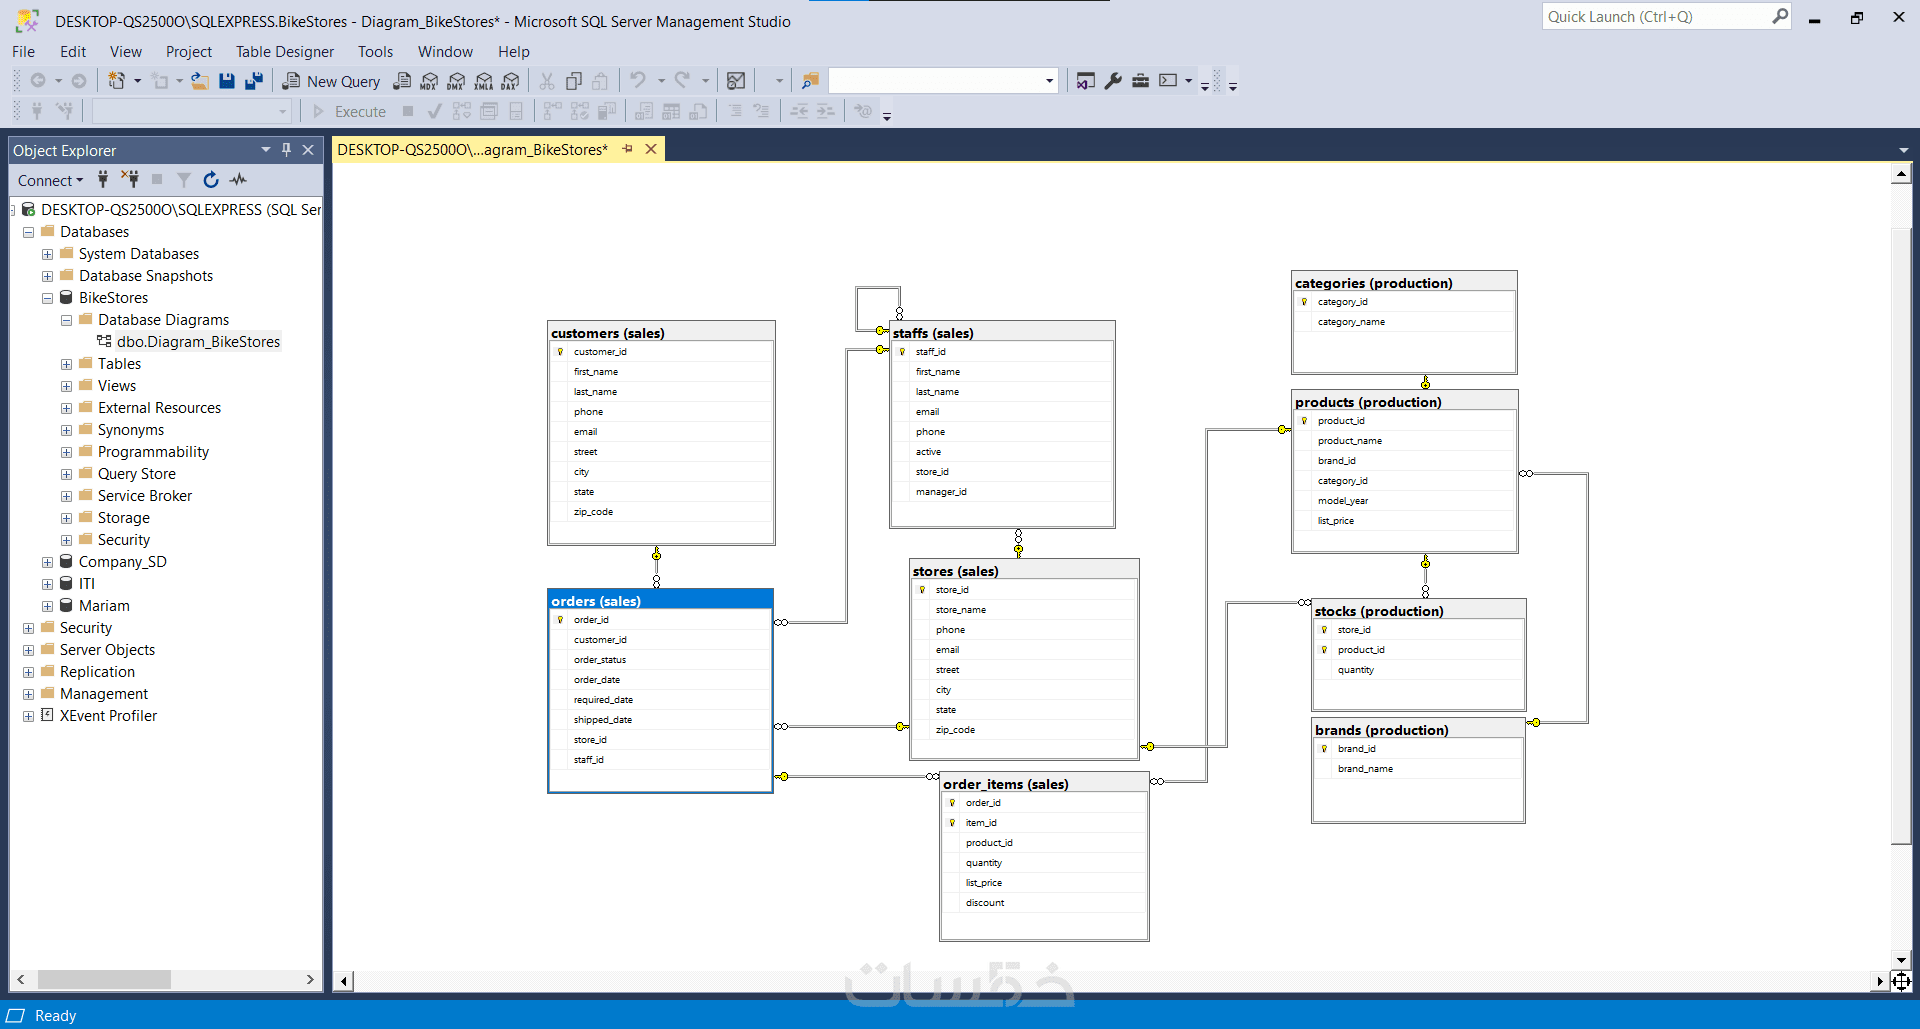Expand the Tables folder node
The image size is (1920, 1029).
coord(66,364)
